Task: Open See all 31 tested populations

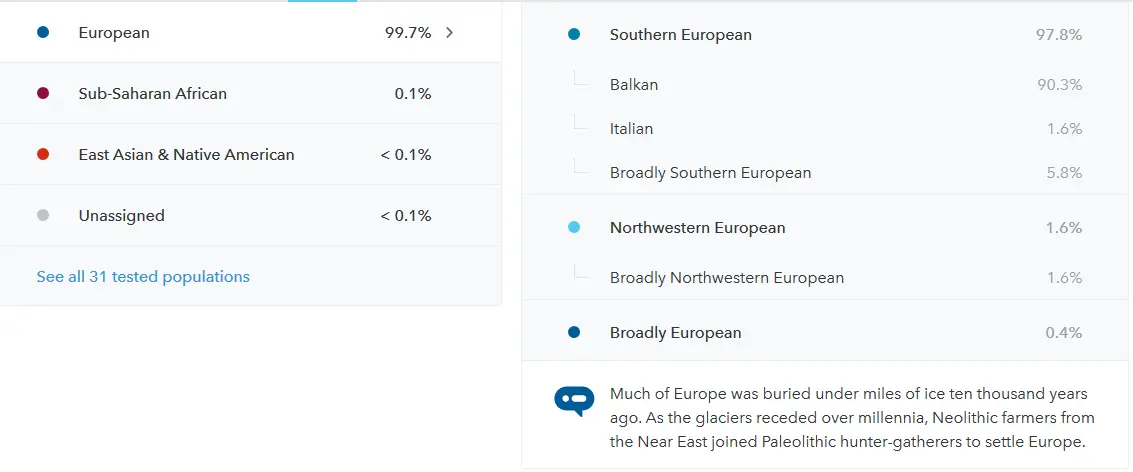Action: pyautogui.click(x=143, y=277)
